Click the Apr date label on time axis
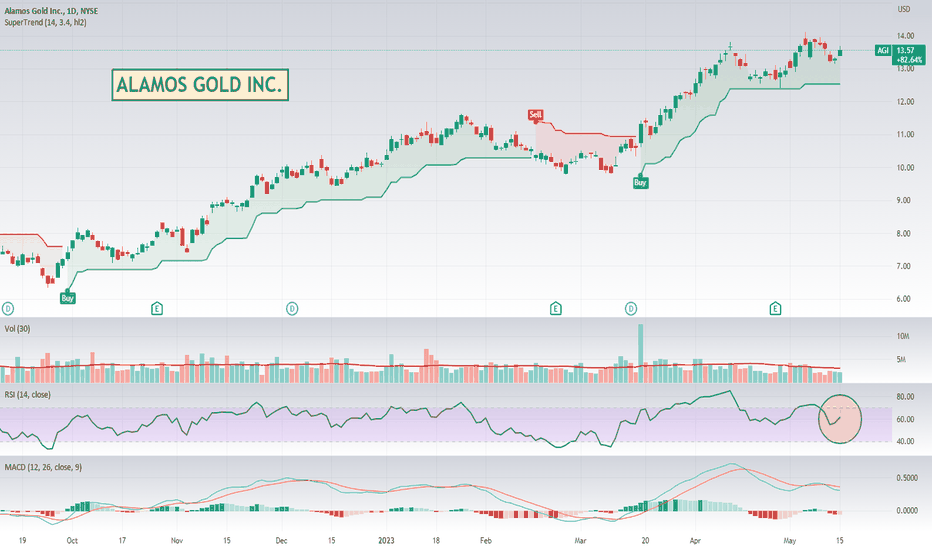 coord(695,540)
